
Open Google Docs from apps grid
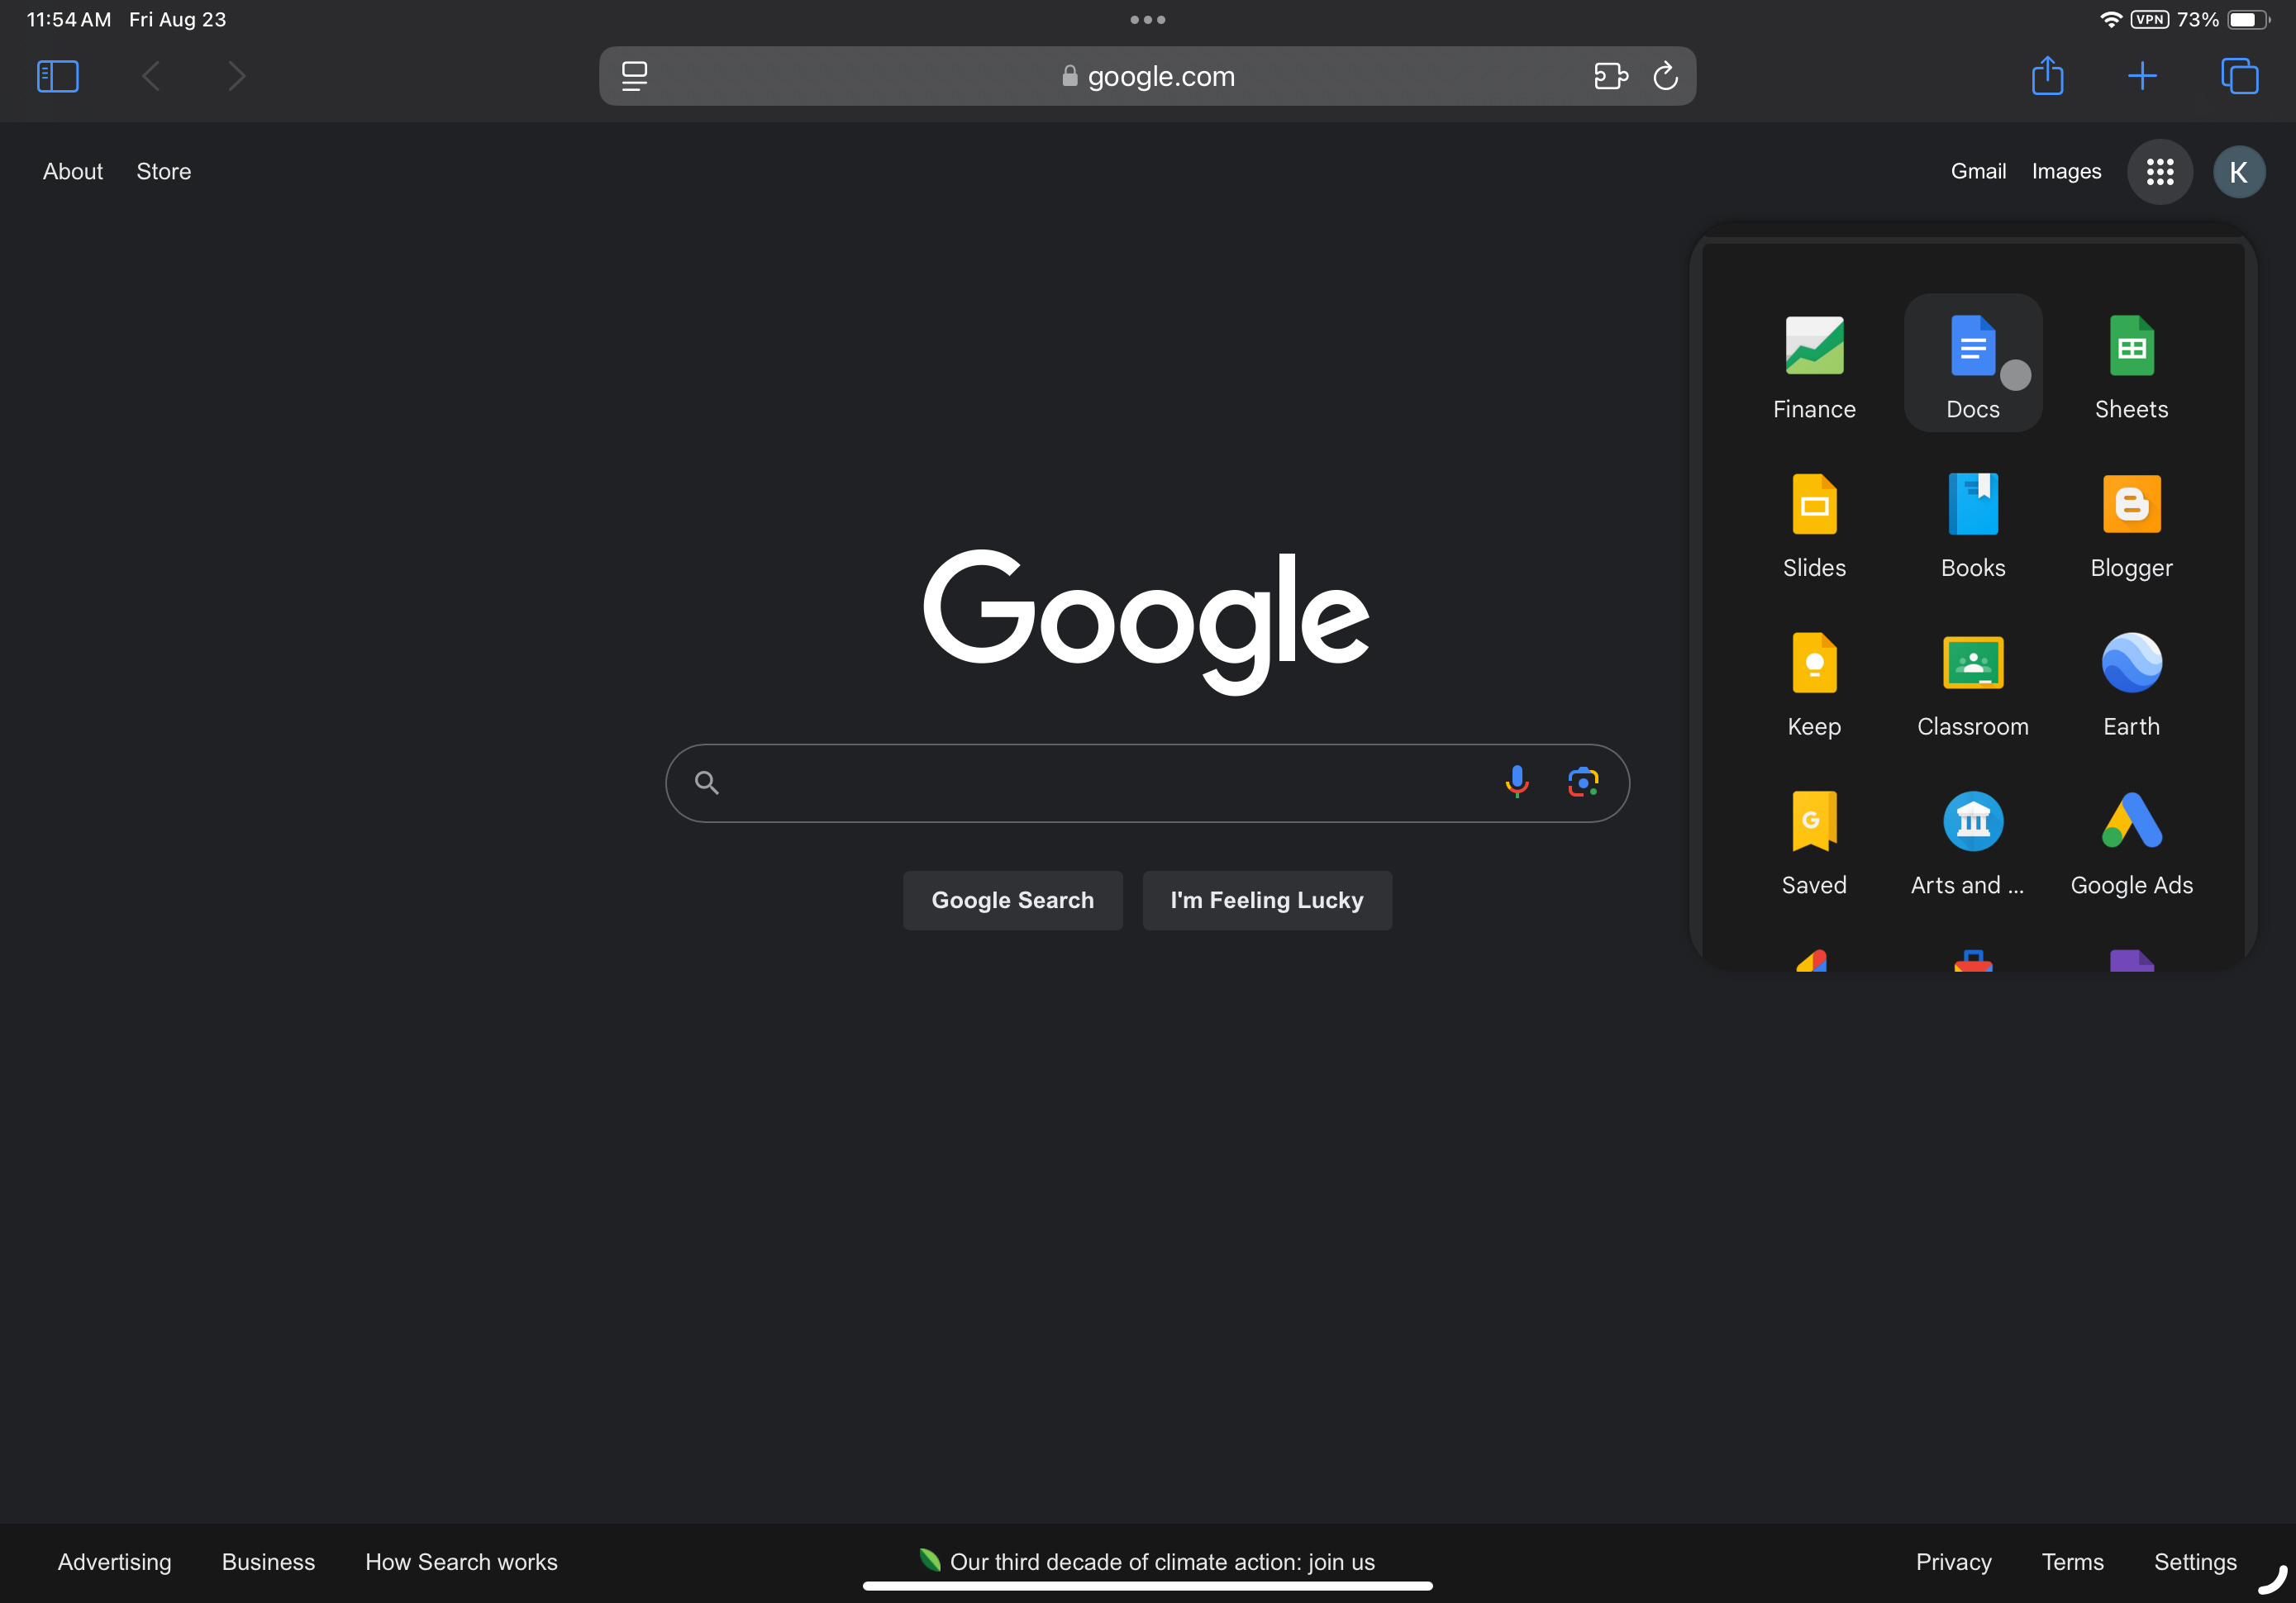pyautogui.click(x=1972, y=363)
